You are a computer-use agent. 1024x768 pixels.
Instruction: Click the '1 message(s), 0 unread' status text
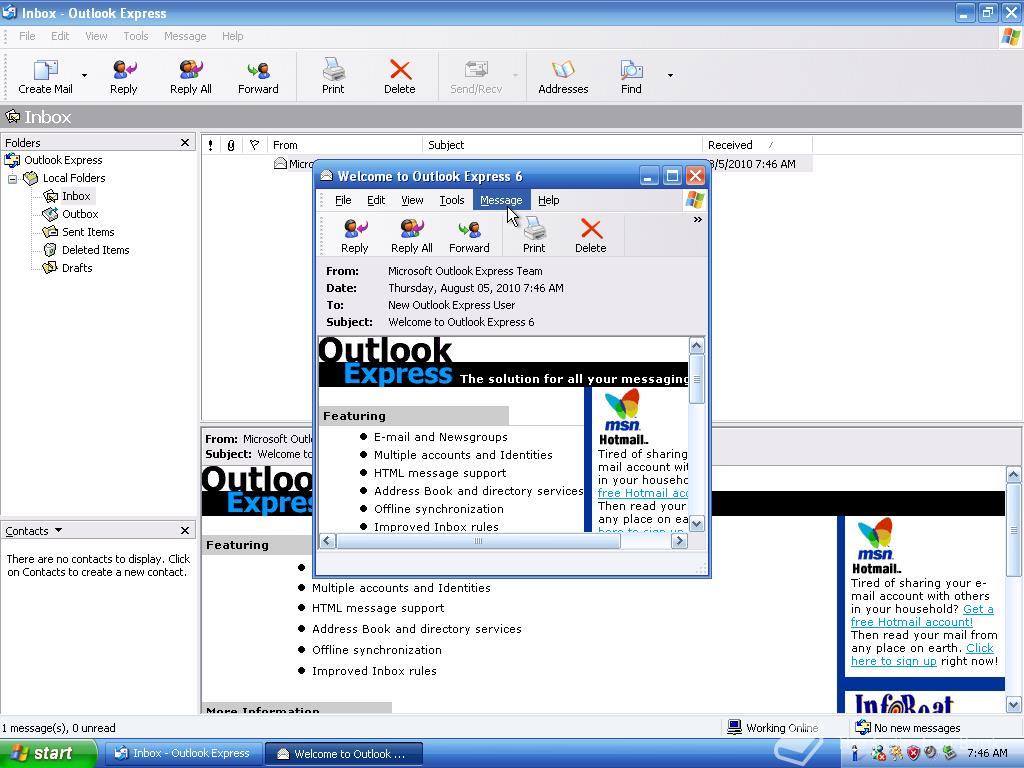(59, 728)
